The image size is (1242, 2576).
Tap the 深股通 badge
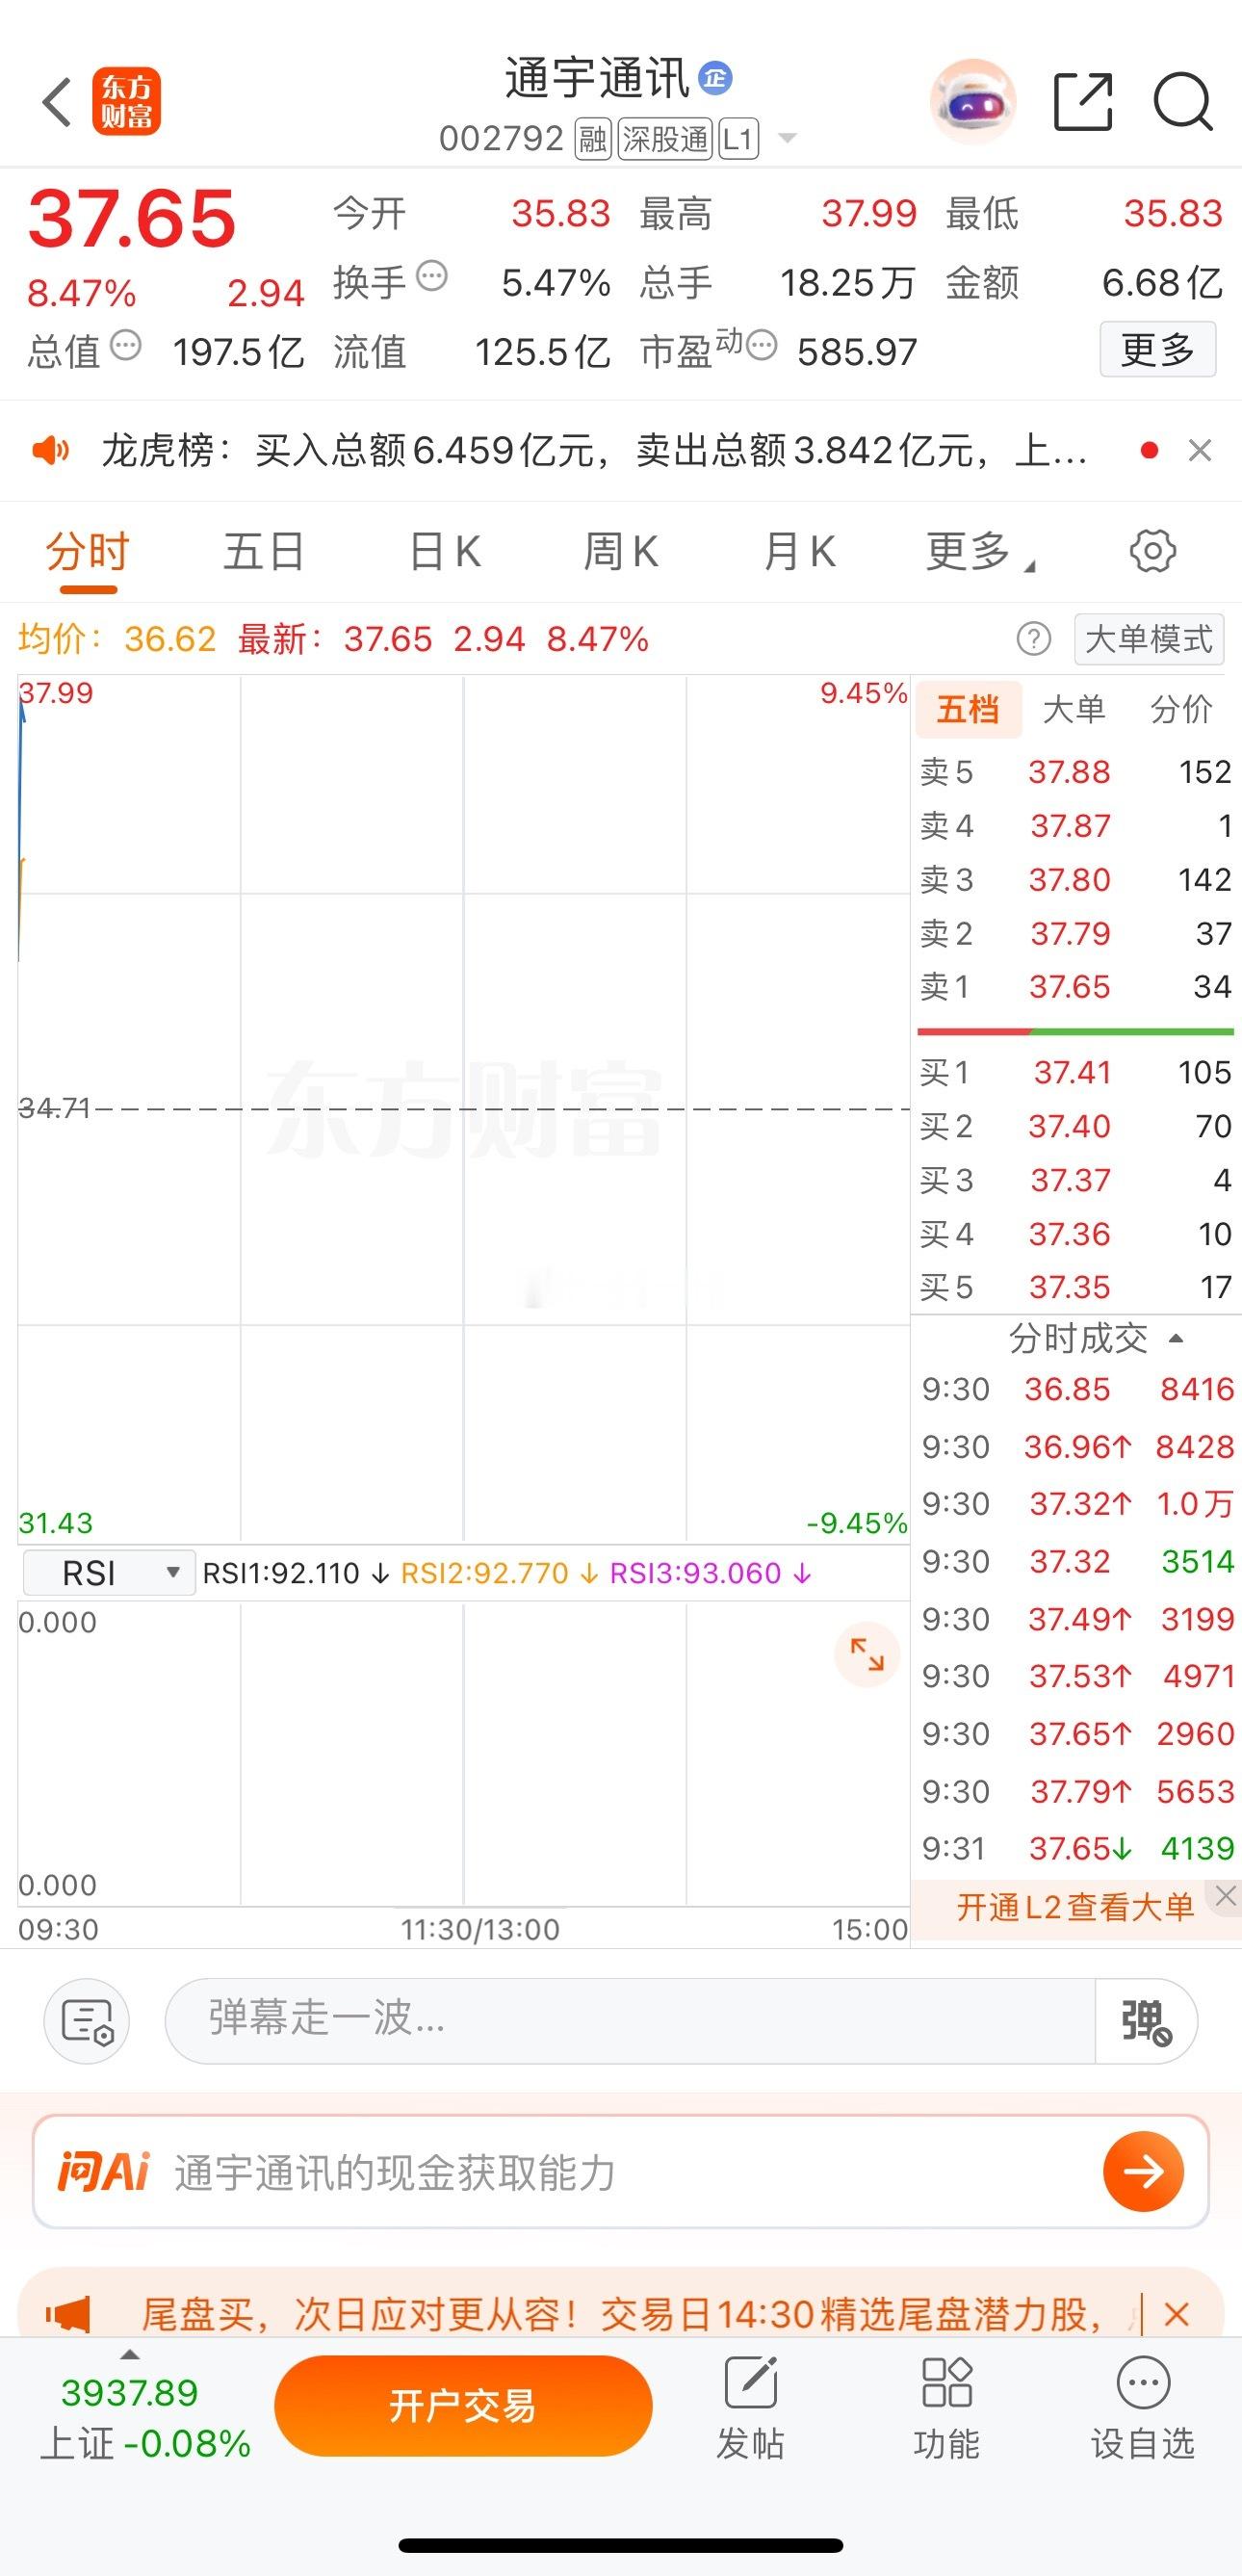click(665, 139)
